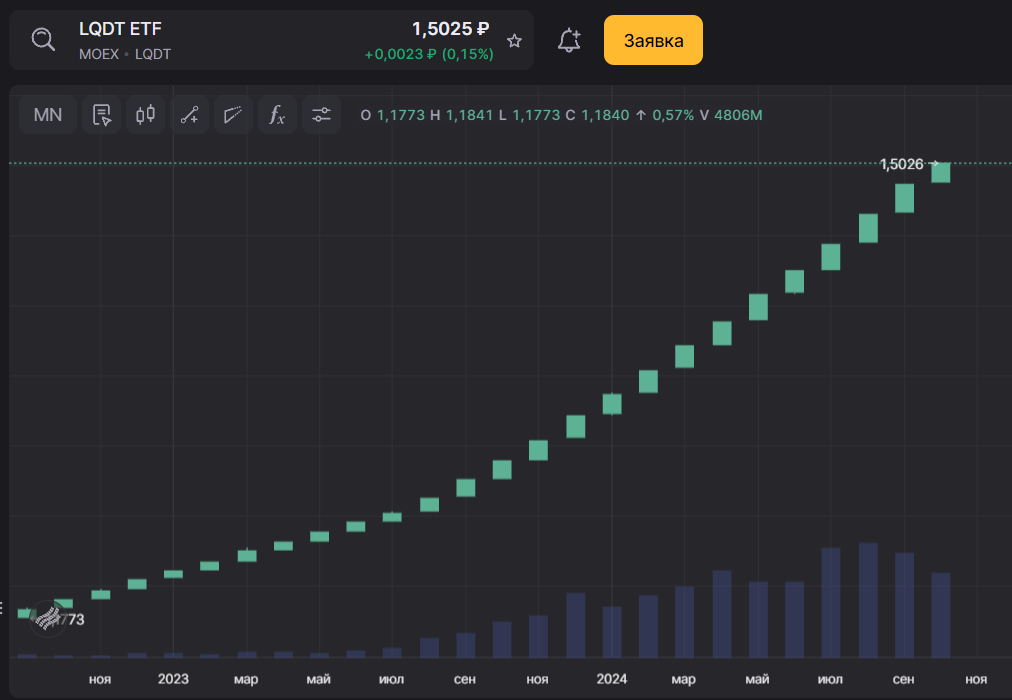The image size is (1012, 700).
Task: Click the round logo watermark button at bottom left
Action: [48, 619]
